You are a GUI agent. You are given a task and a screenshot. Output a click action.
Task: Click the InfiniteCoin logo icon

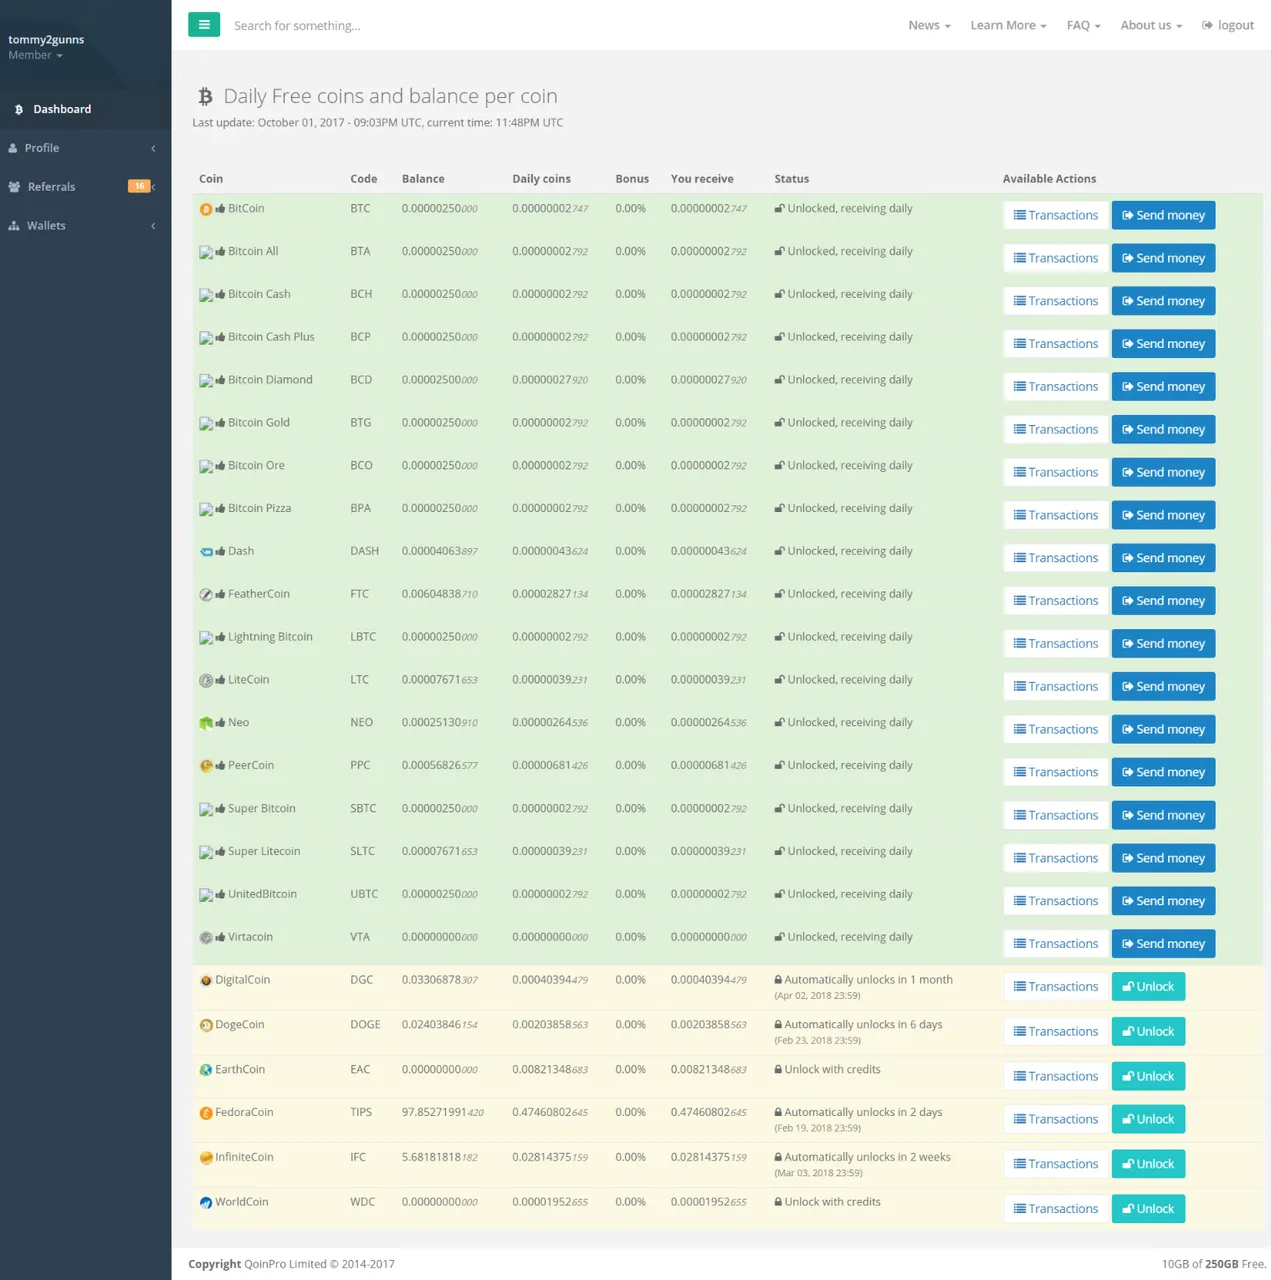coord(206,1158)
